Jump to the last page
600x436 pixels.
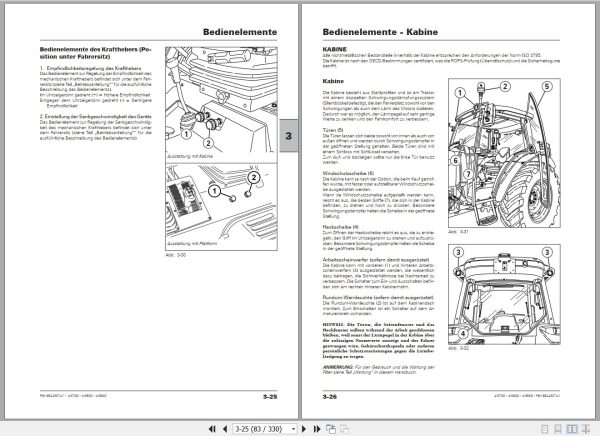[316, 429]
